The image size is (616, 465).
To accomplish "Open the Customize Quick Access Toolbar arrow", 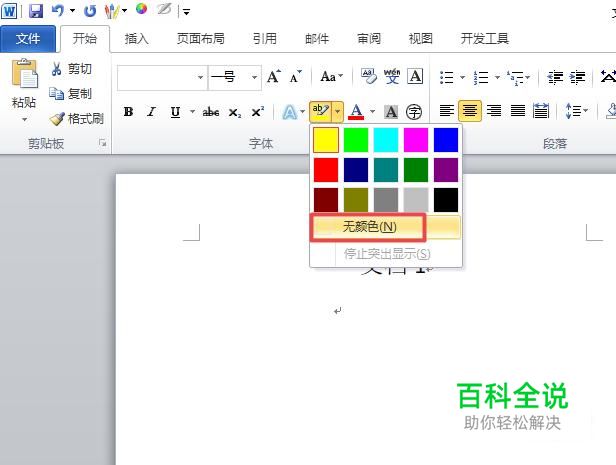I will point(187,12).
